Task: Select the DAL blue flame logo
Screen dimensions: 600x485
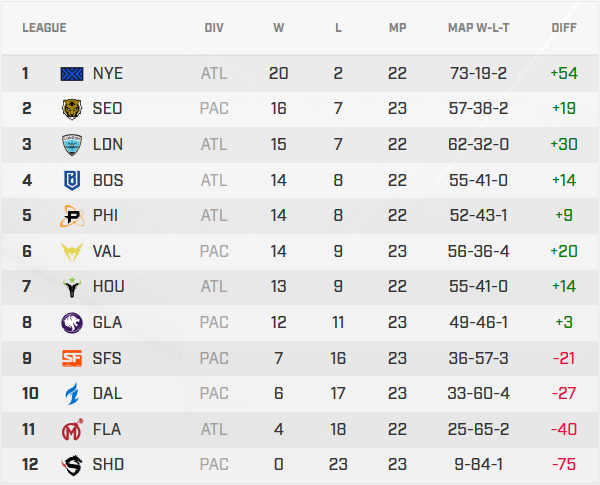Action: pyautogui.click(x=73, y=394)
